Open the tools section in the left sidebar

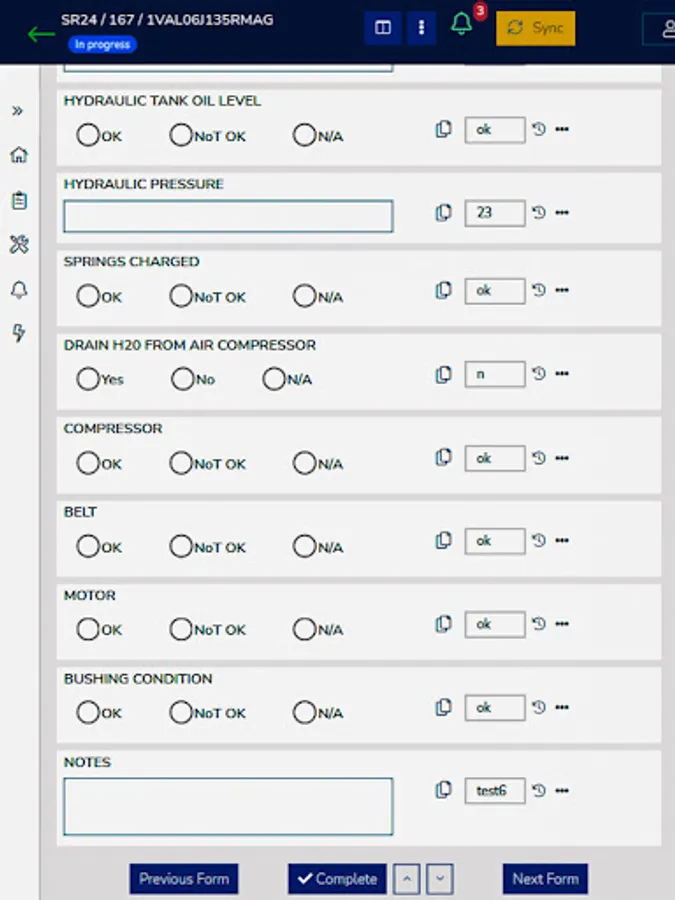18,244
